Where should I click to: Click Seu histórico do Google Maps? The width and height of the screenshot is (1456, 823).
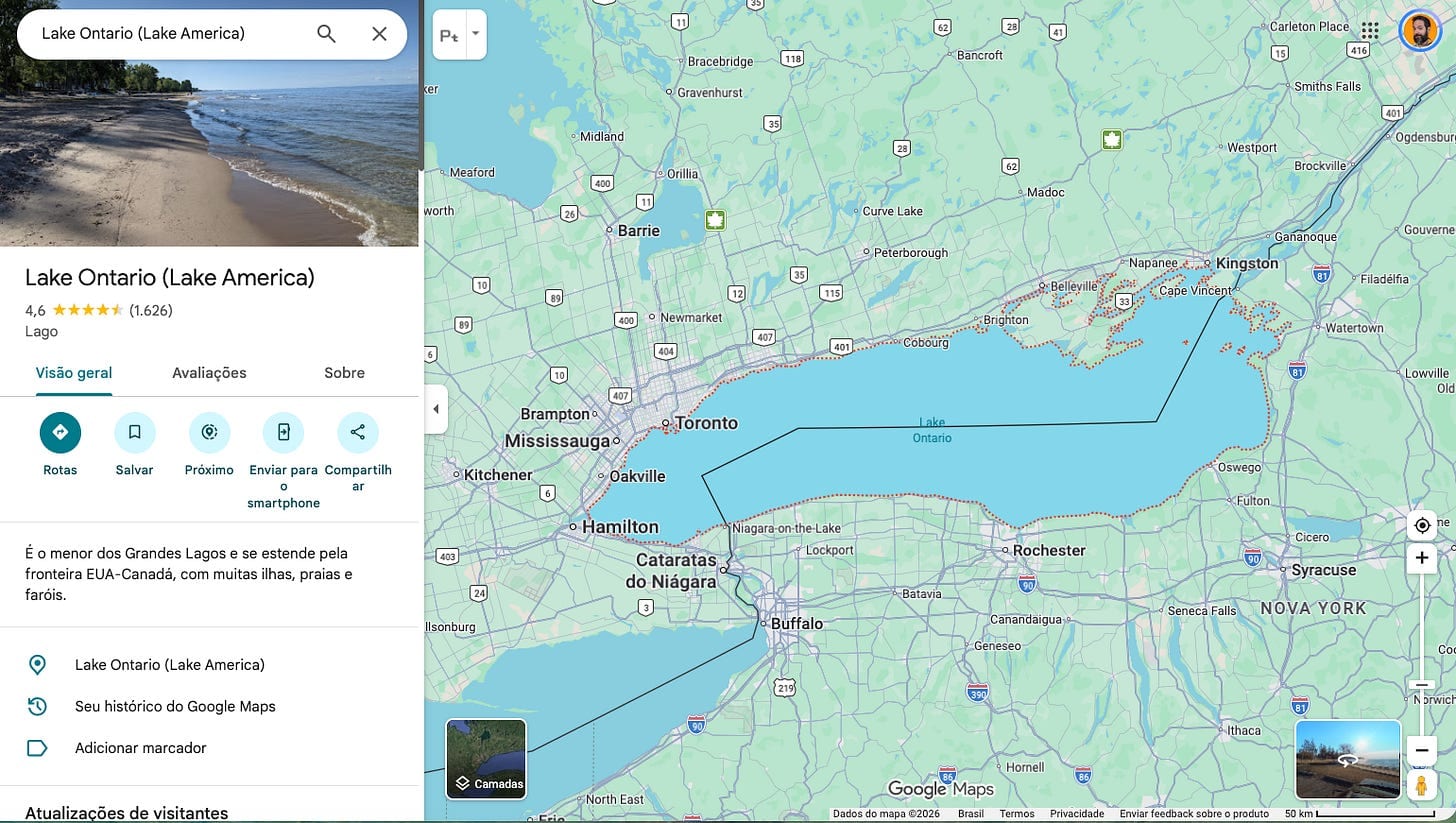tap(175, 706)
